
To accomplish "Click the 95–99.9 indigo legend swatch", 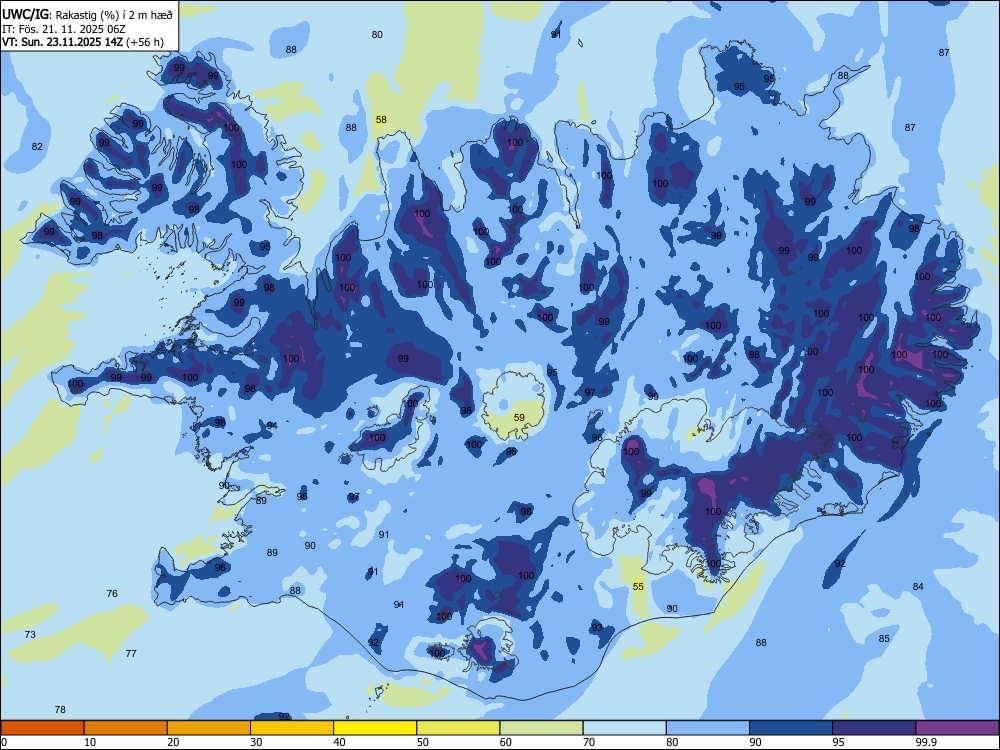I will point(874,728).
